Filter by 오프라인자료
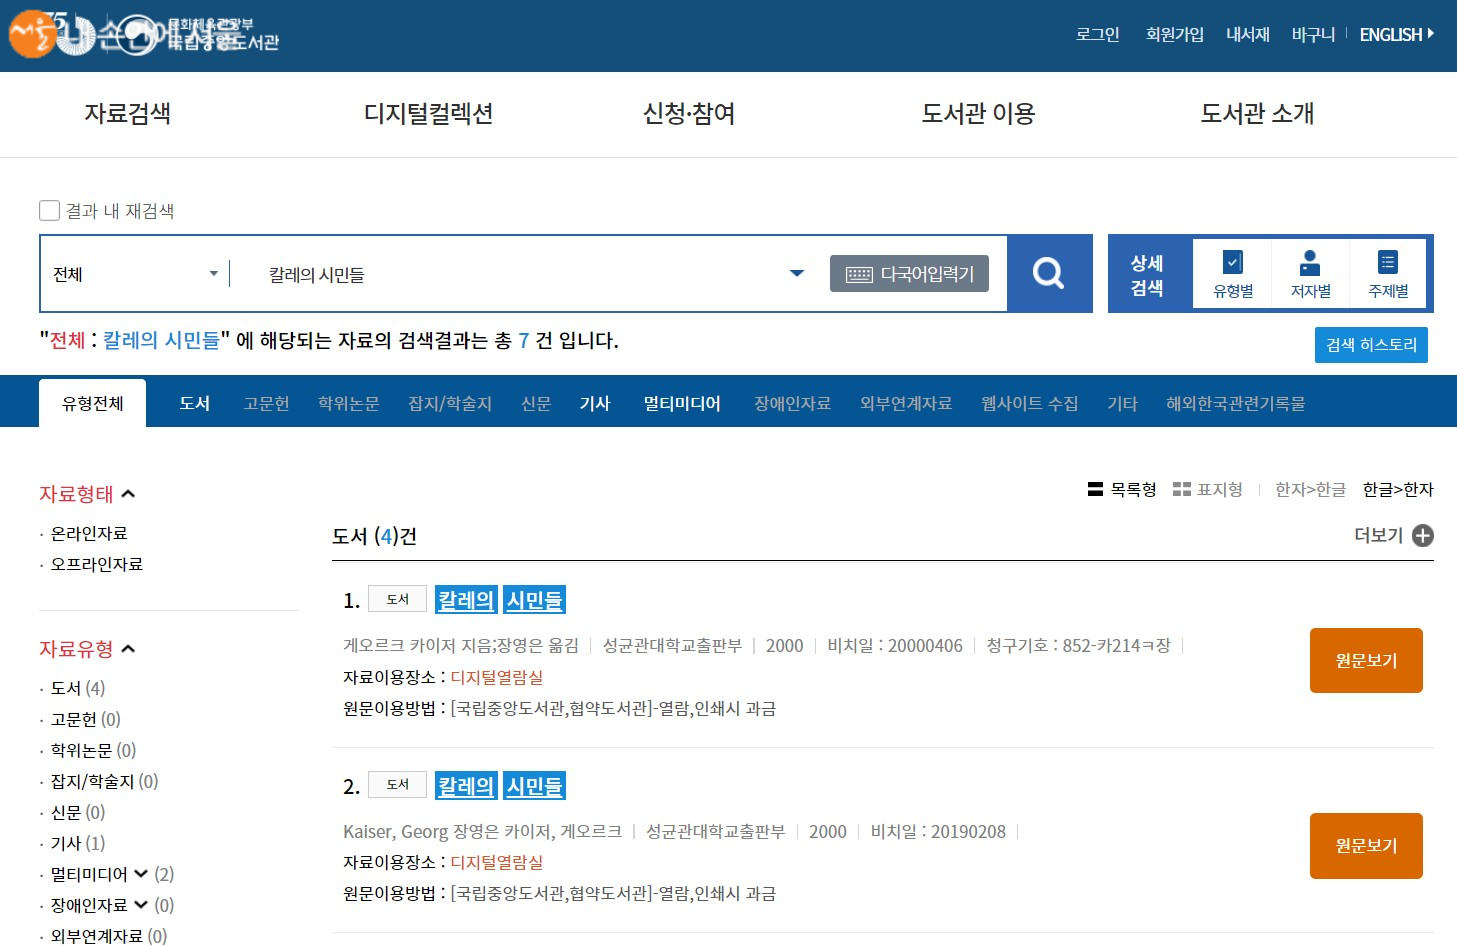The height and width of the screenshot is (946, 1457). [97, 564]
